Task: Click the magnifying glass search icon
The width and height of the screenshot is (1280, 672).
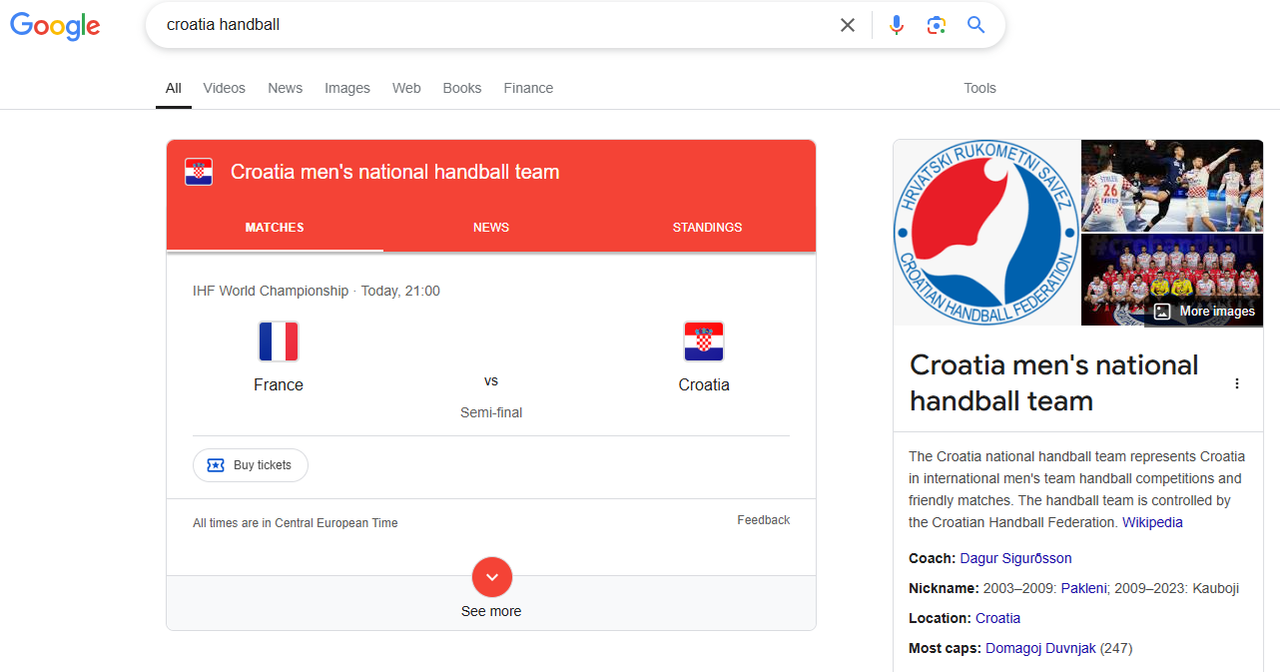Action: click(x=976, y=25)
